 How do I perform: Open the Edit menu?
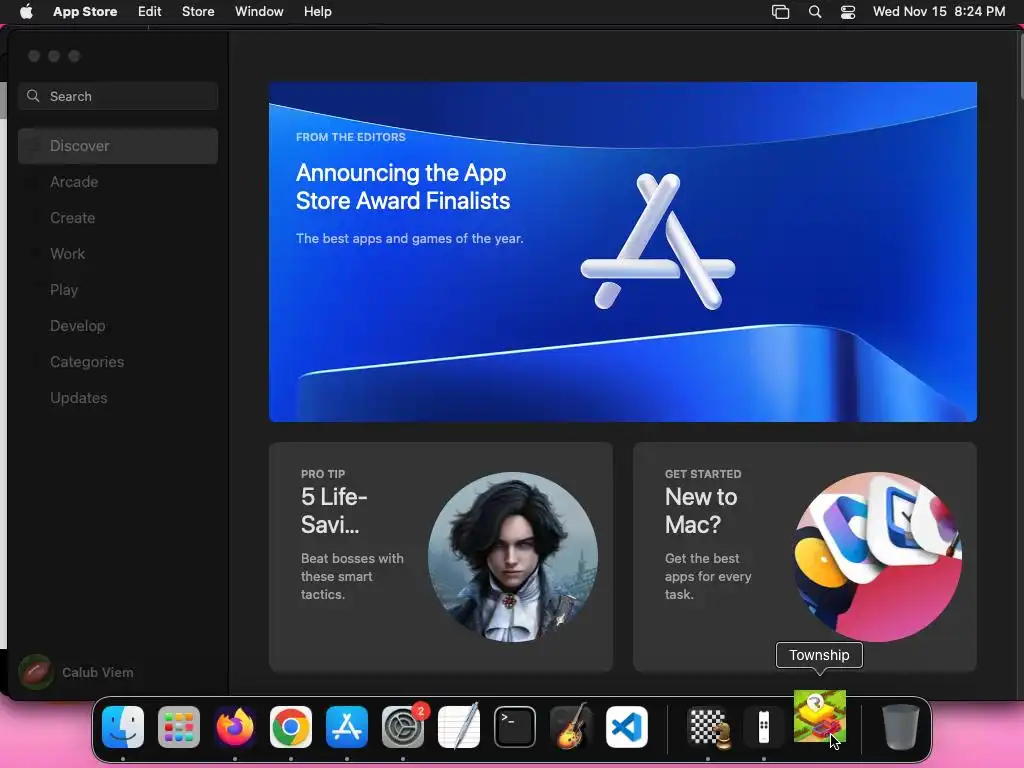[150, 11]
